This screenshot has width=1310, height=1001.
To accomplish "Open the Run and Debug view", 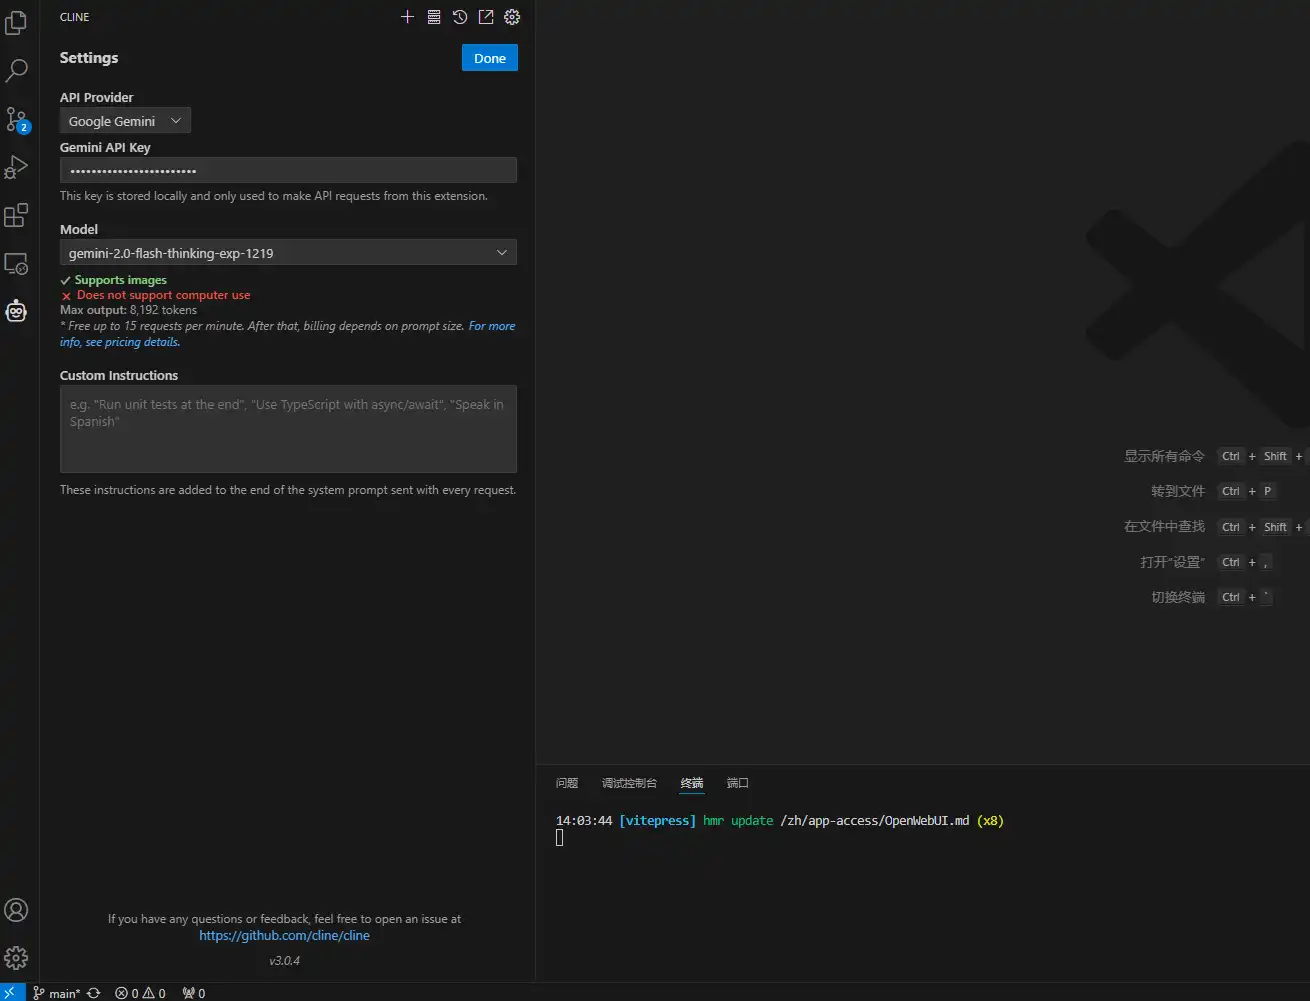I will pos(16,167).
